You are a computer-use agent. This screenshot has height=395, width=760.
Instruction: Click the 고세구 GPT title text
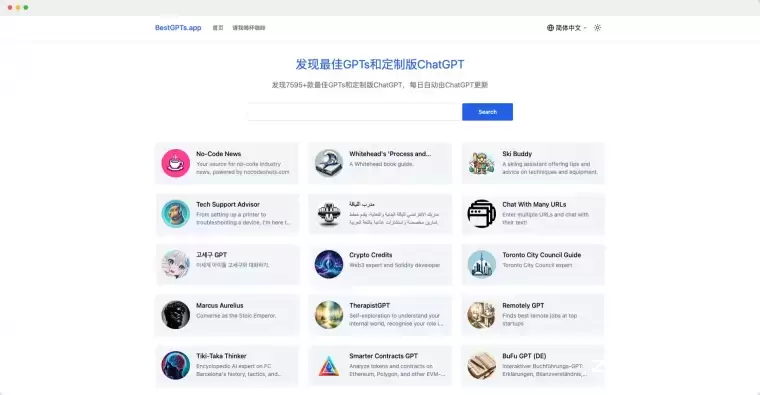pyautogui.click(x=211, y=255)
